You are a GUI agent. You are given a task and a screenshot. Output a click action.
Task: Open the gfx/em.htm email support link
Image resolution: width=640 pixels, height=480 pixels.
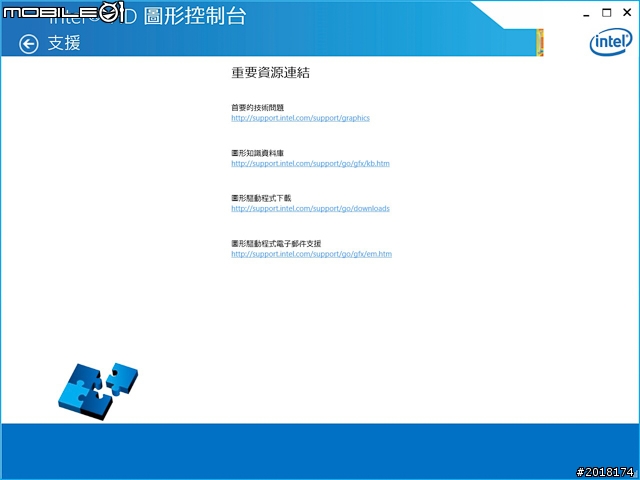coord(311,254)
